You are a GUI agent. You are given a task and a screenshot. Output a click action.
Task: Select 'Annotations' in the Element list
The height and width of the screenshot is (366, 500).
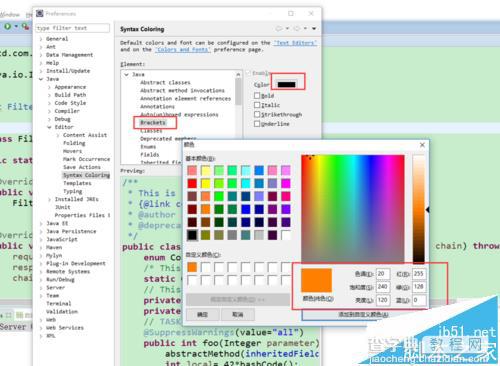click(x=157, y=107)
